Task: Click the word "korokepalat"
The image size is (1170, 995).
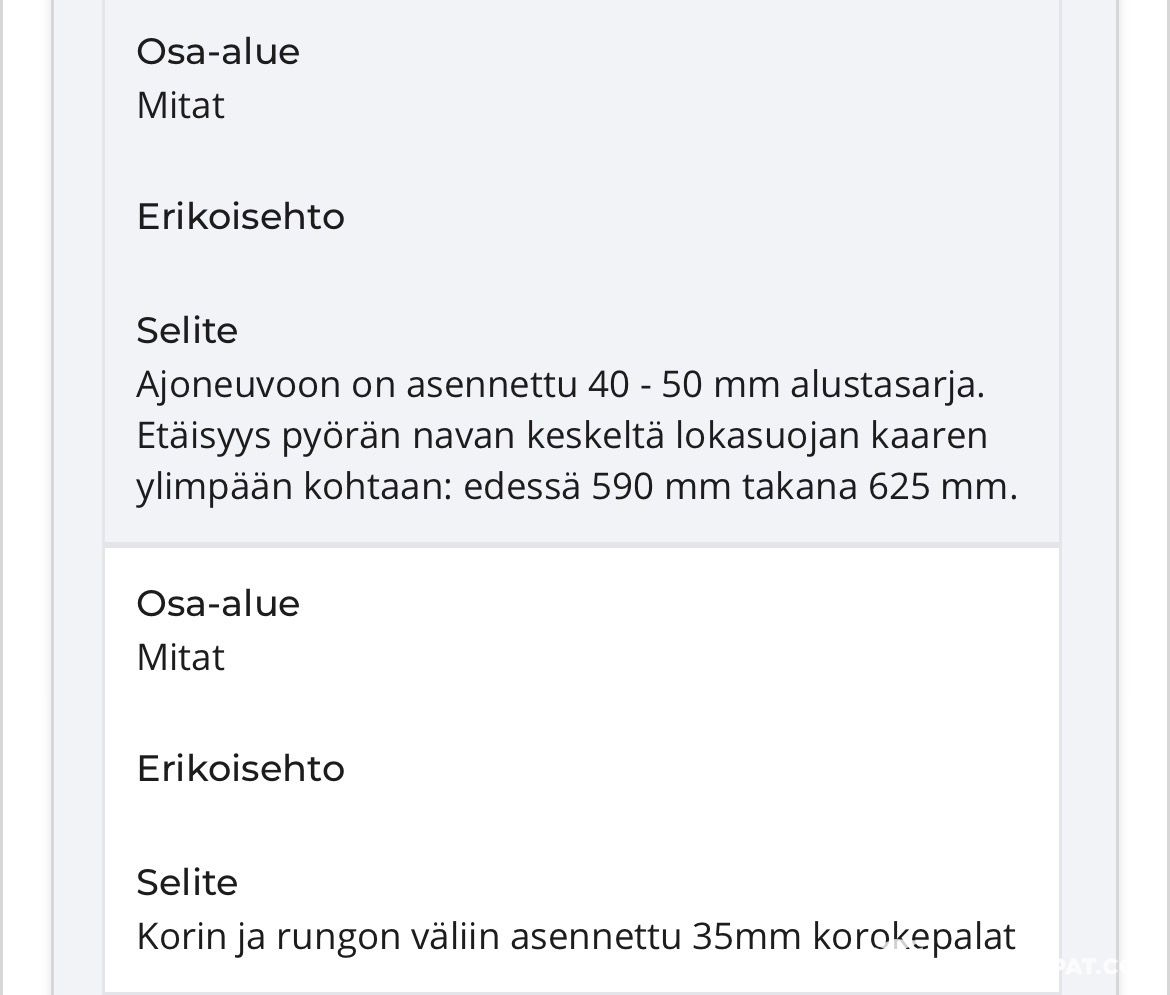Action: point(913,937)
